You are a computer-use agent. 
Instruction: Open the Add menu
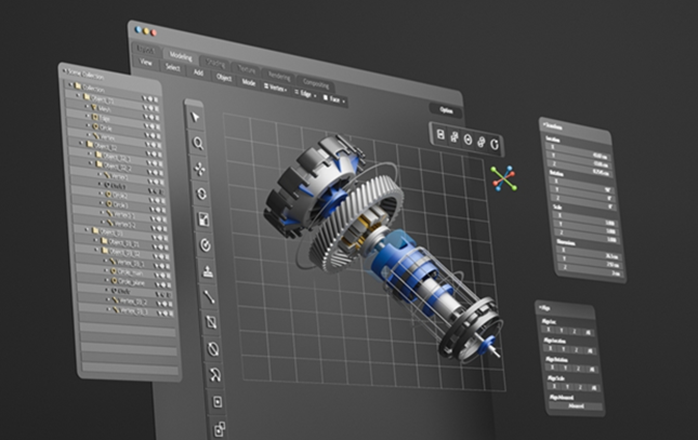[198, 73]
